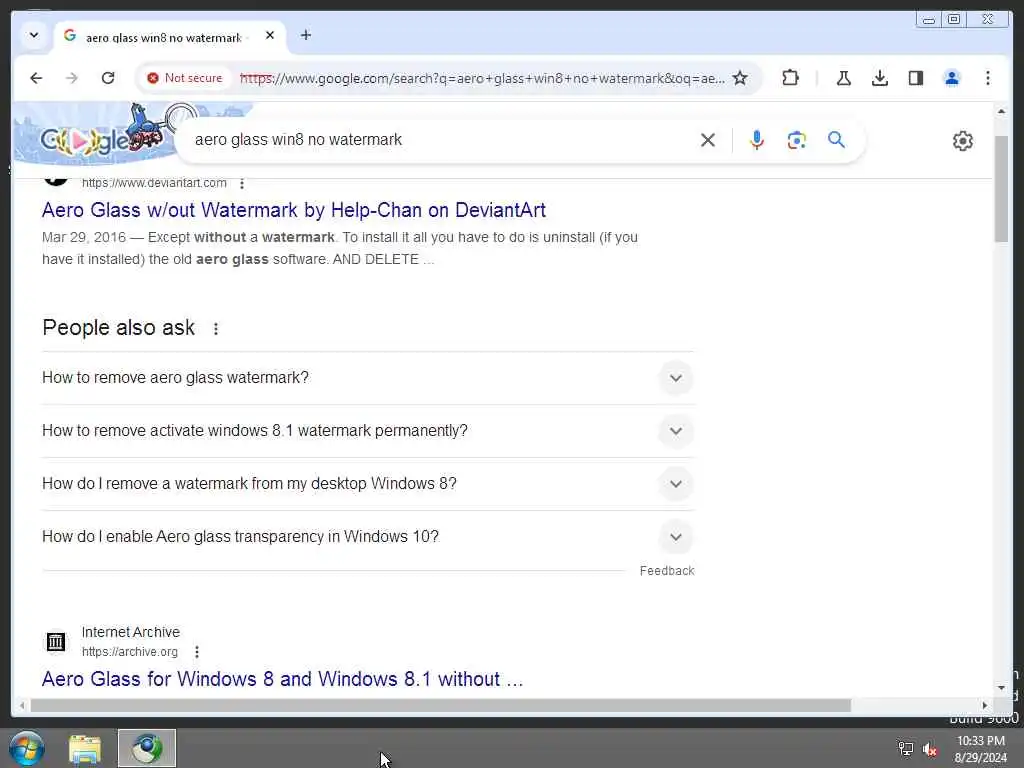Image resolution: width=1024 pixels, height=768 pixels.
Task: Click the horizontal scrollbar thumb
Action: 441,706
